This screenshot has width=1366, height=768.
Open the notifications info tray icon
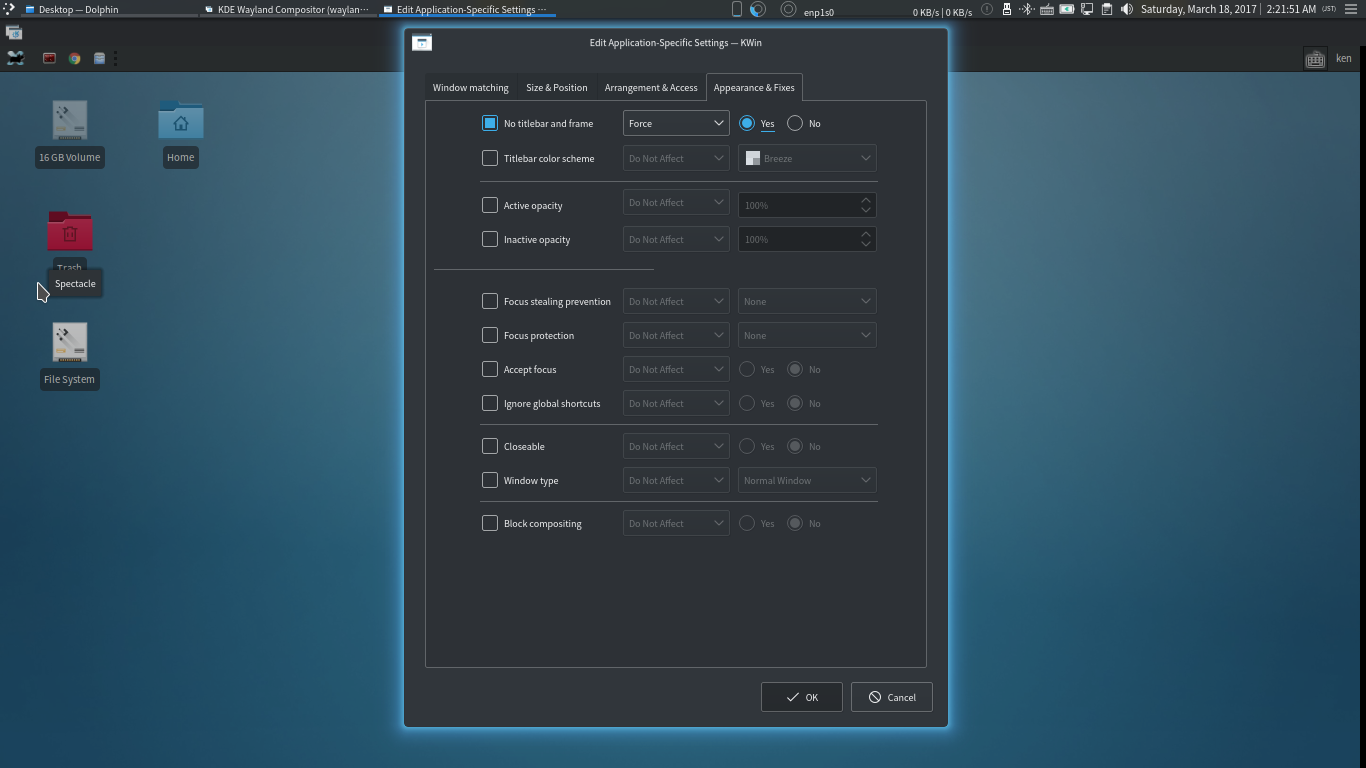click(986, 9)
